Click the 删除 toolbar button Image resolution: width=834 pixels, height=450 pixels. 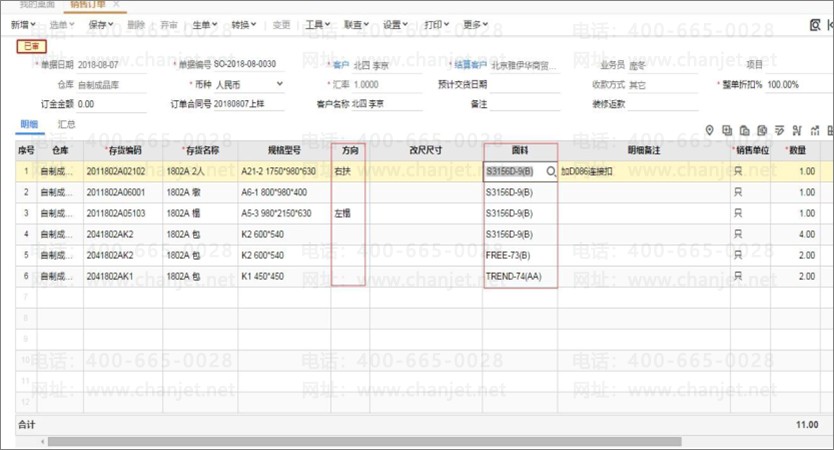click(136, 24)
